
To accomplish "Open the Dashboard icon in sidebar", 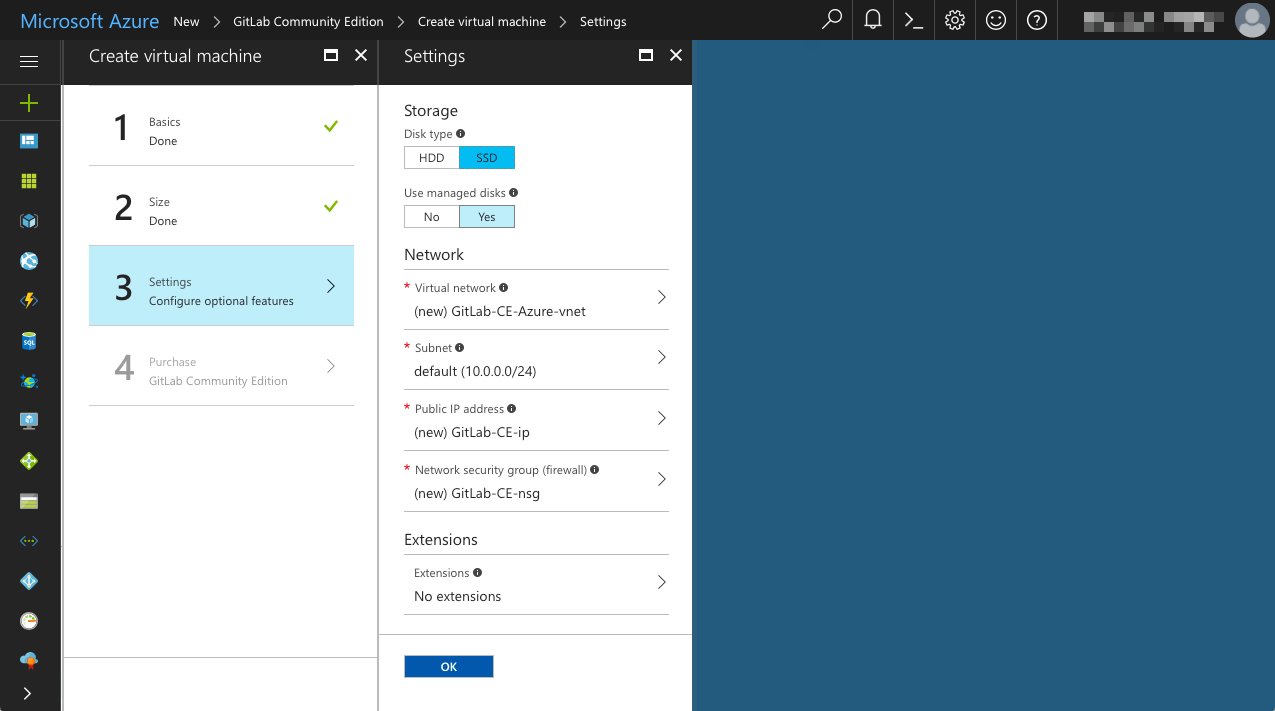I will (x=30, y=140).
